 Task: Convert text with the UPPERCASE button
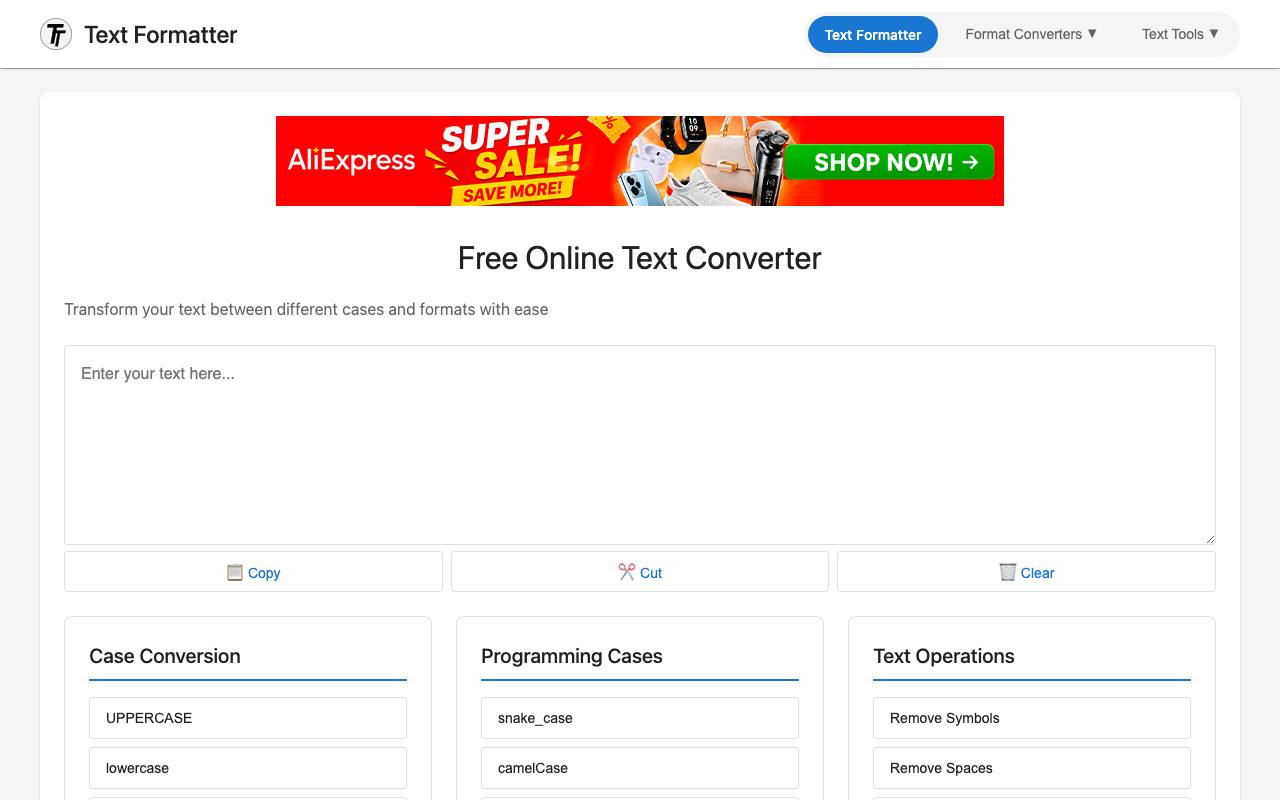click(x=248, y=718)
